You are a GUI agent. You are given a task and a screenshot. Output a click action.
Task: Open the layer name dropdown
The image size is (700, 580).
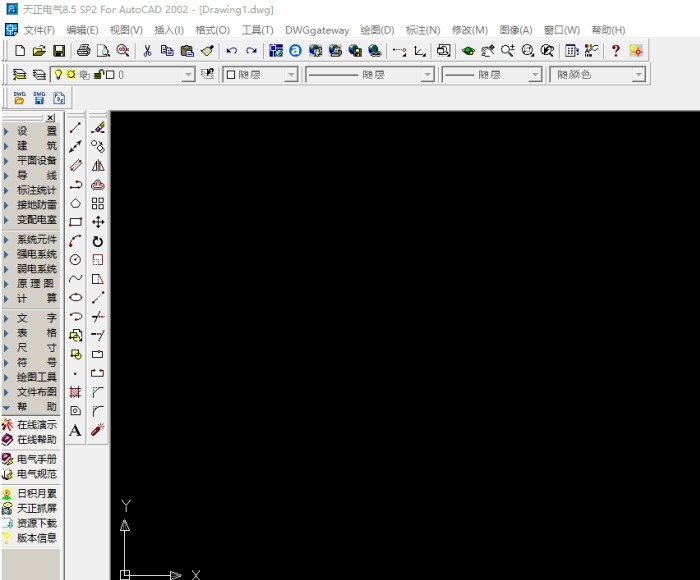click(189, 75)
